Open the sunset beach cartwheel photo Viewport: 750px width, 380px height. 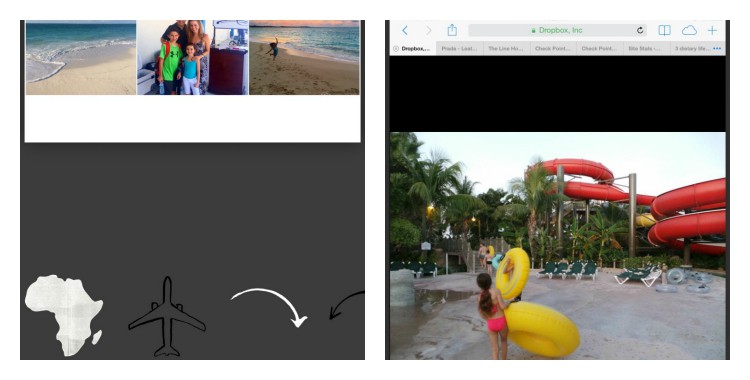tap(304, 57)
